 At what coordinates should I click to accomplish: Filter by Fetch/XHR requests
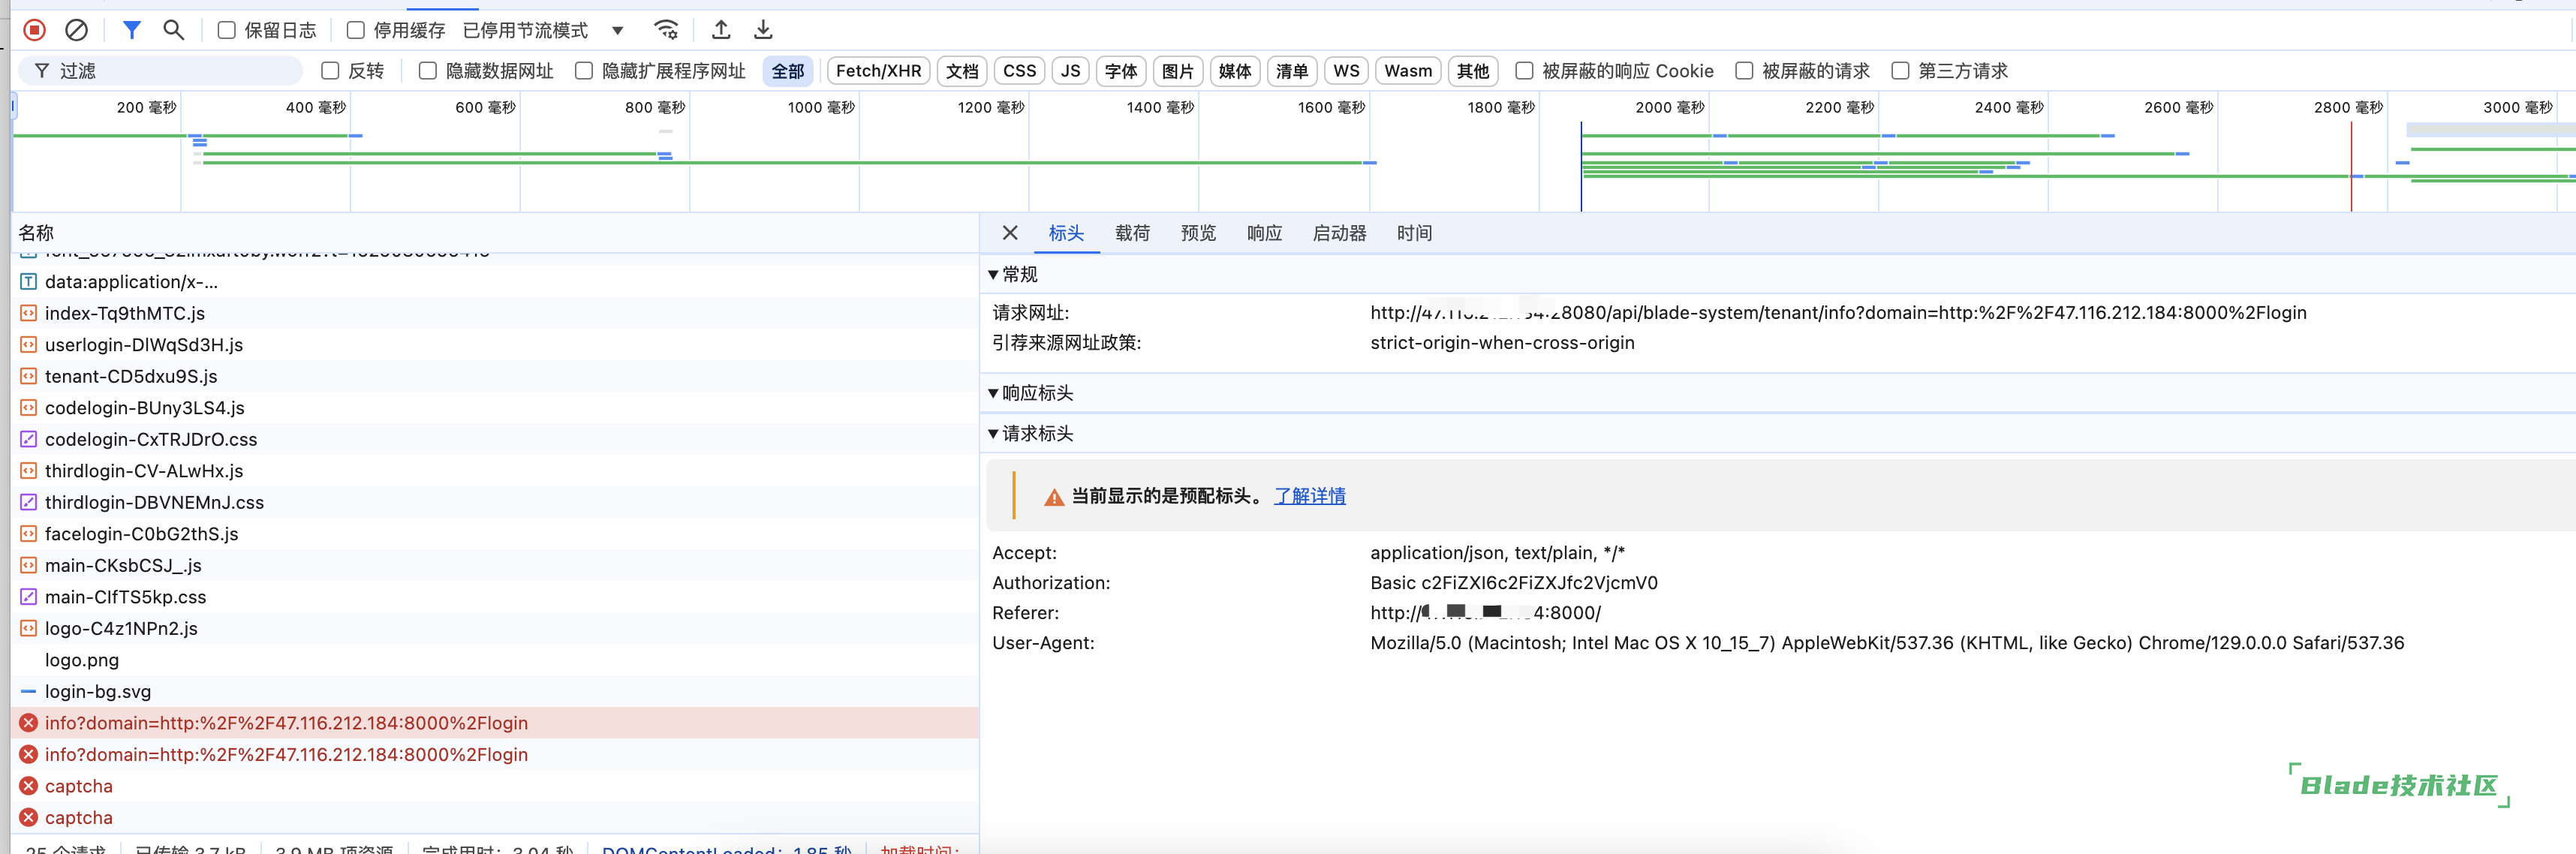point(879,71)
